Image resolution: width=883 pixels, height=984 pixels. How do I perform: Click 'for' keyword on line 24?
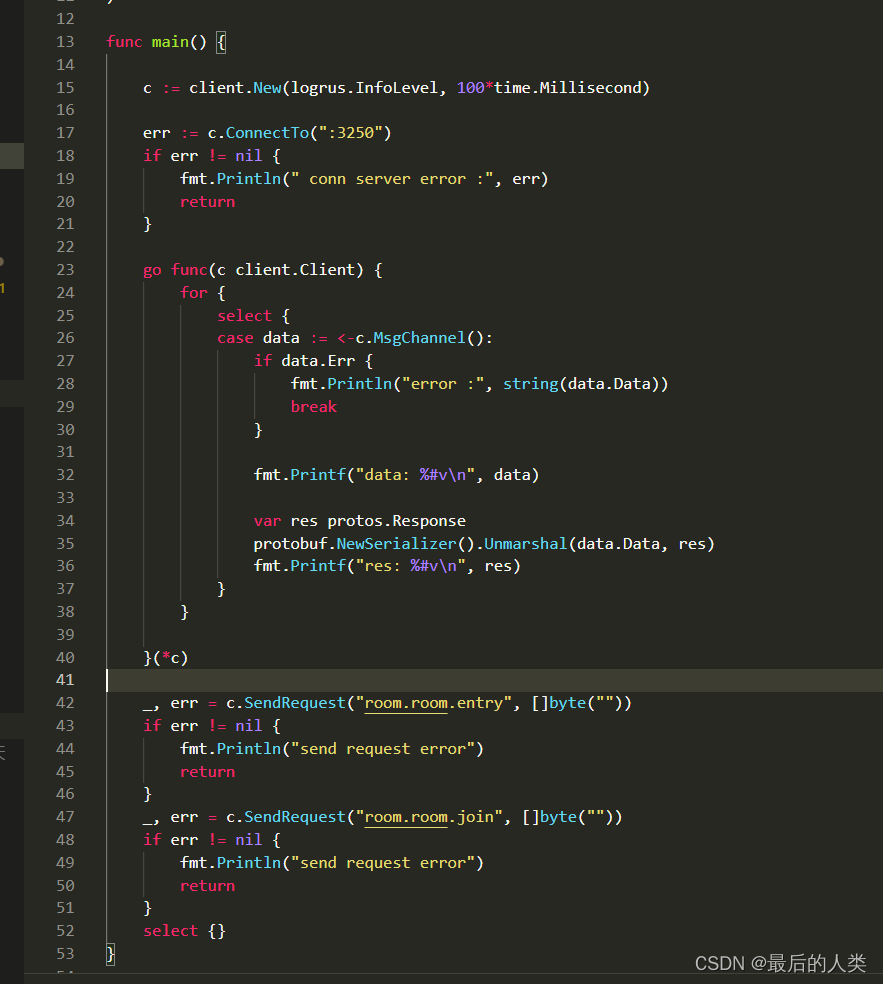pos(193,292)
